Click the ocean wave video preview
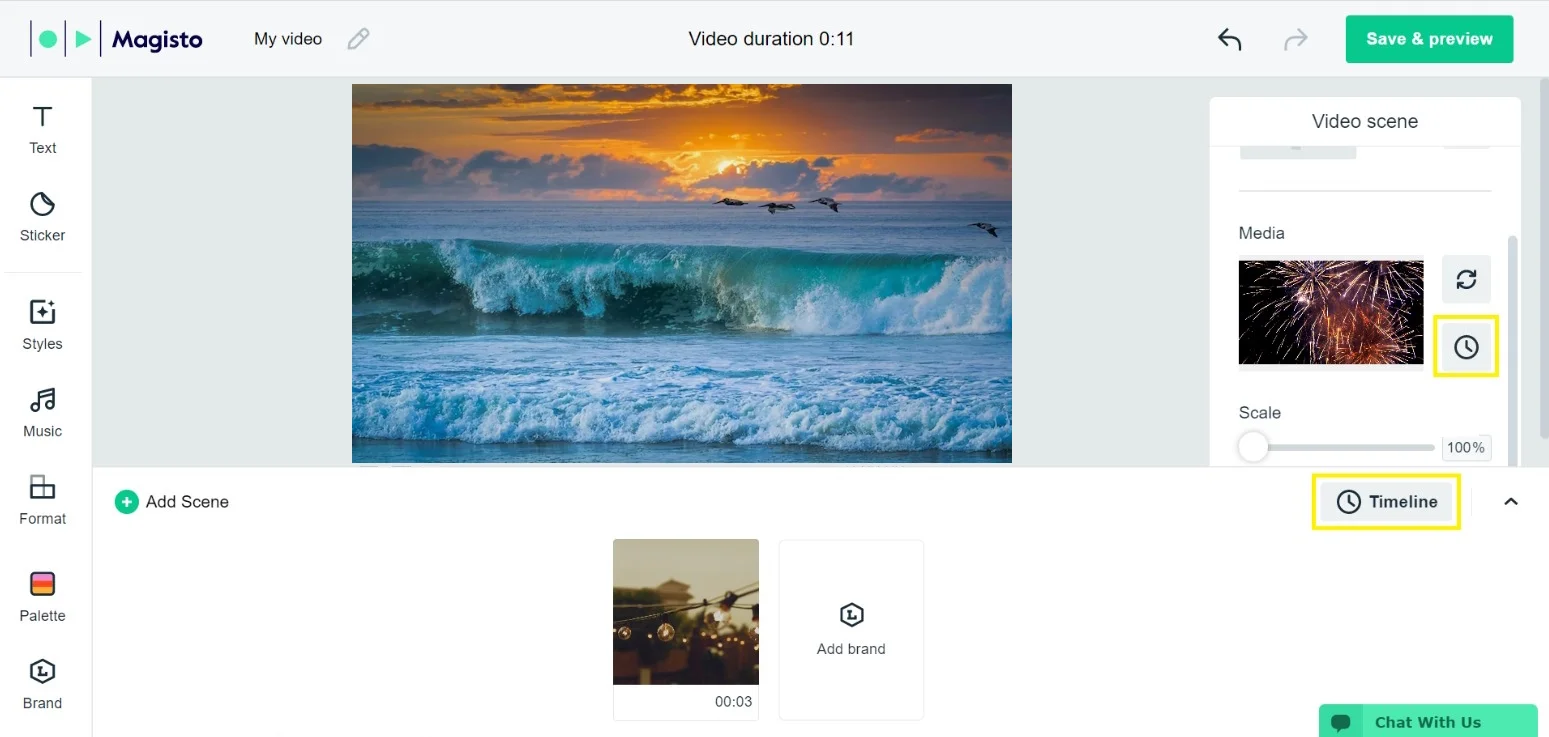Image resolution: width=1549 pixels, height=737 pixels. [x=682, y=273]
